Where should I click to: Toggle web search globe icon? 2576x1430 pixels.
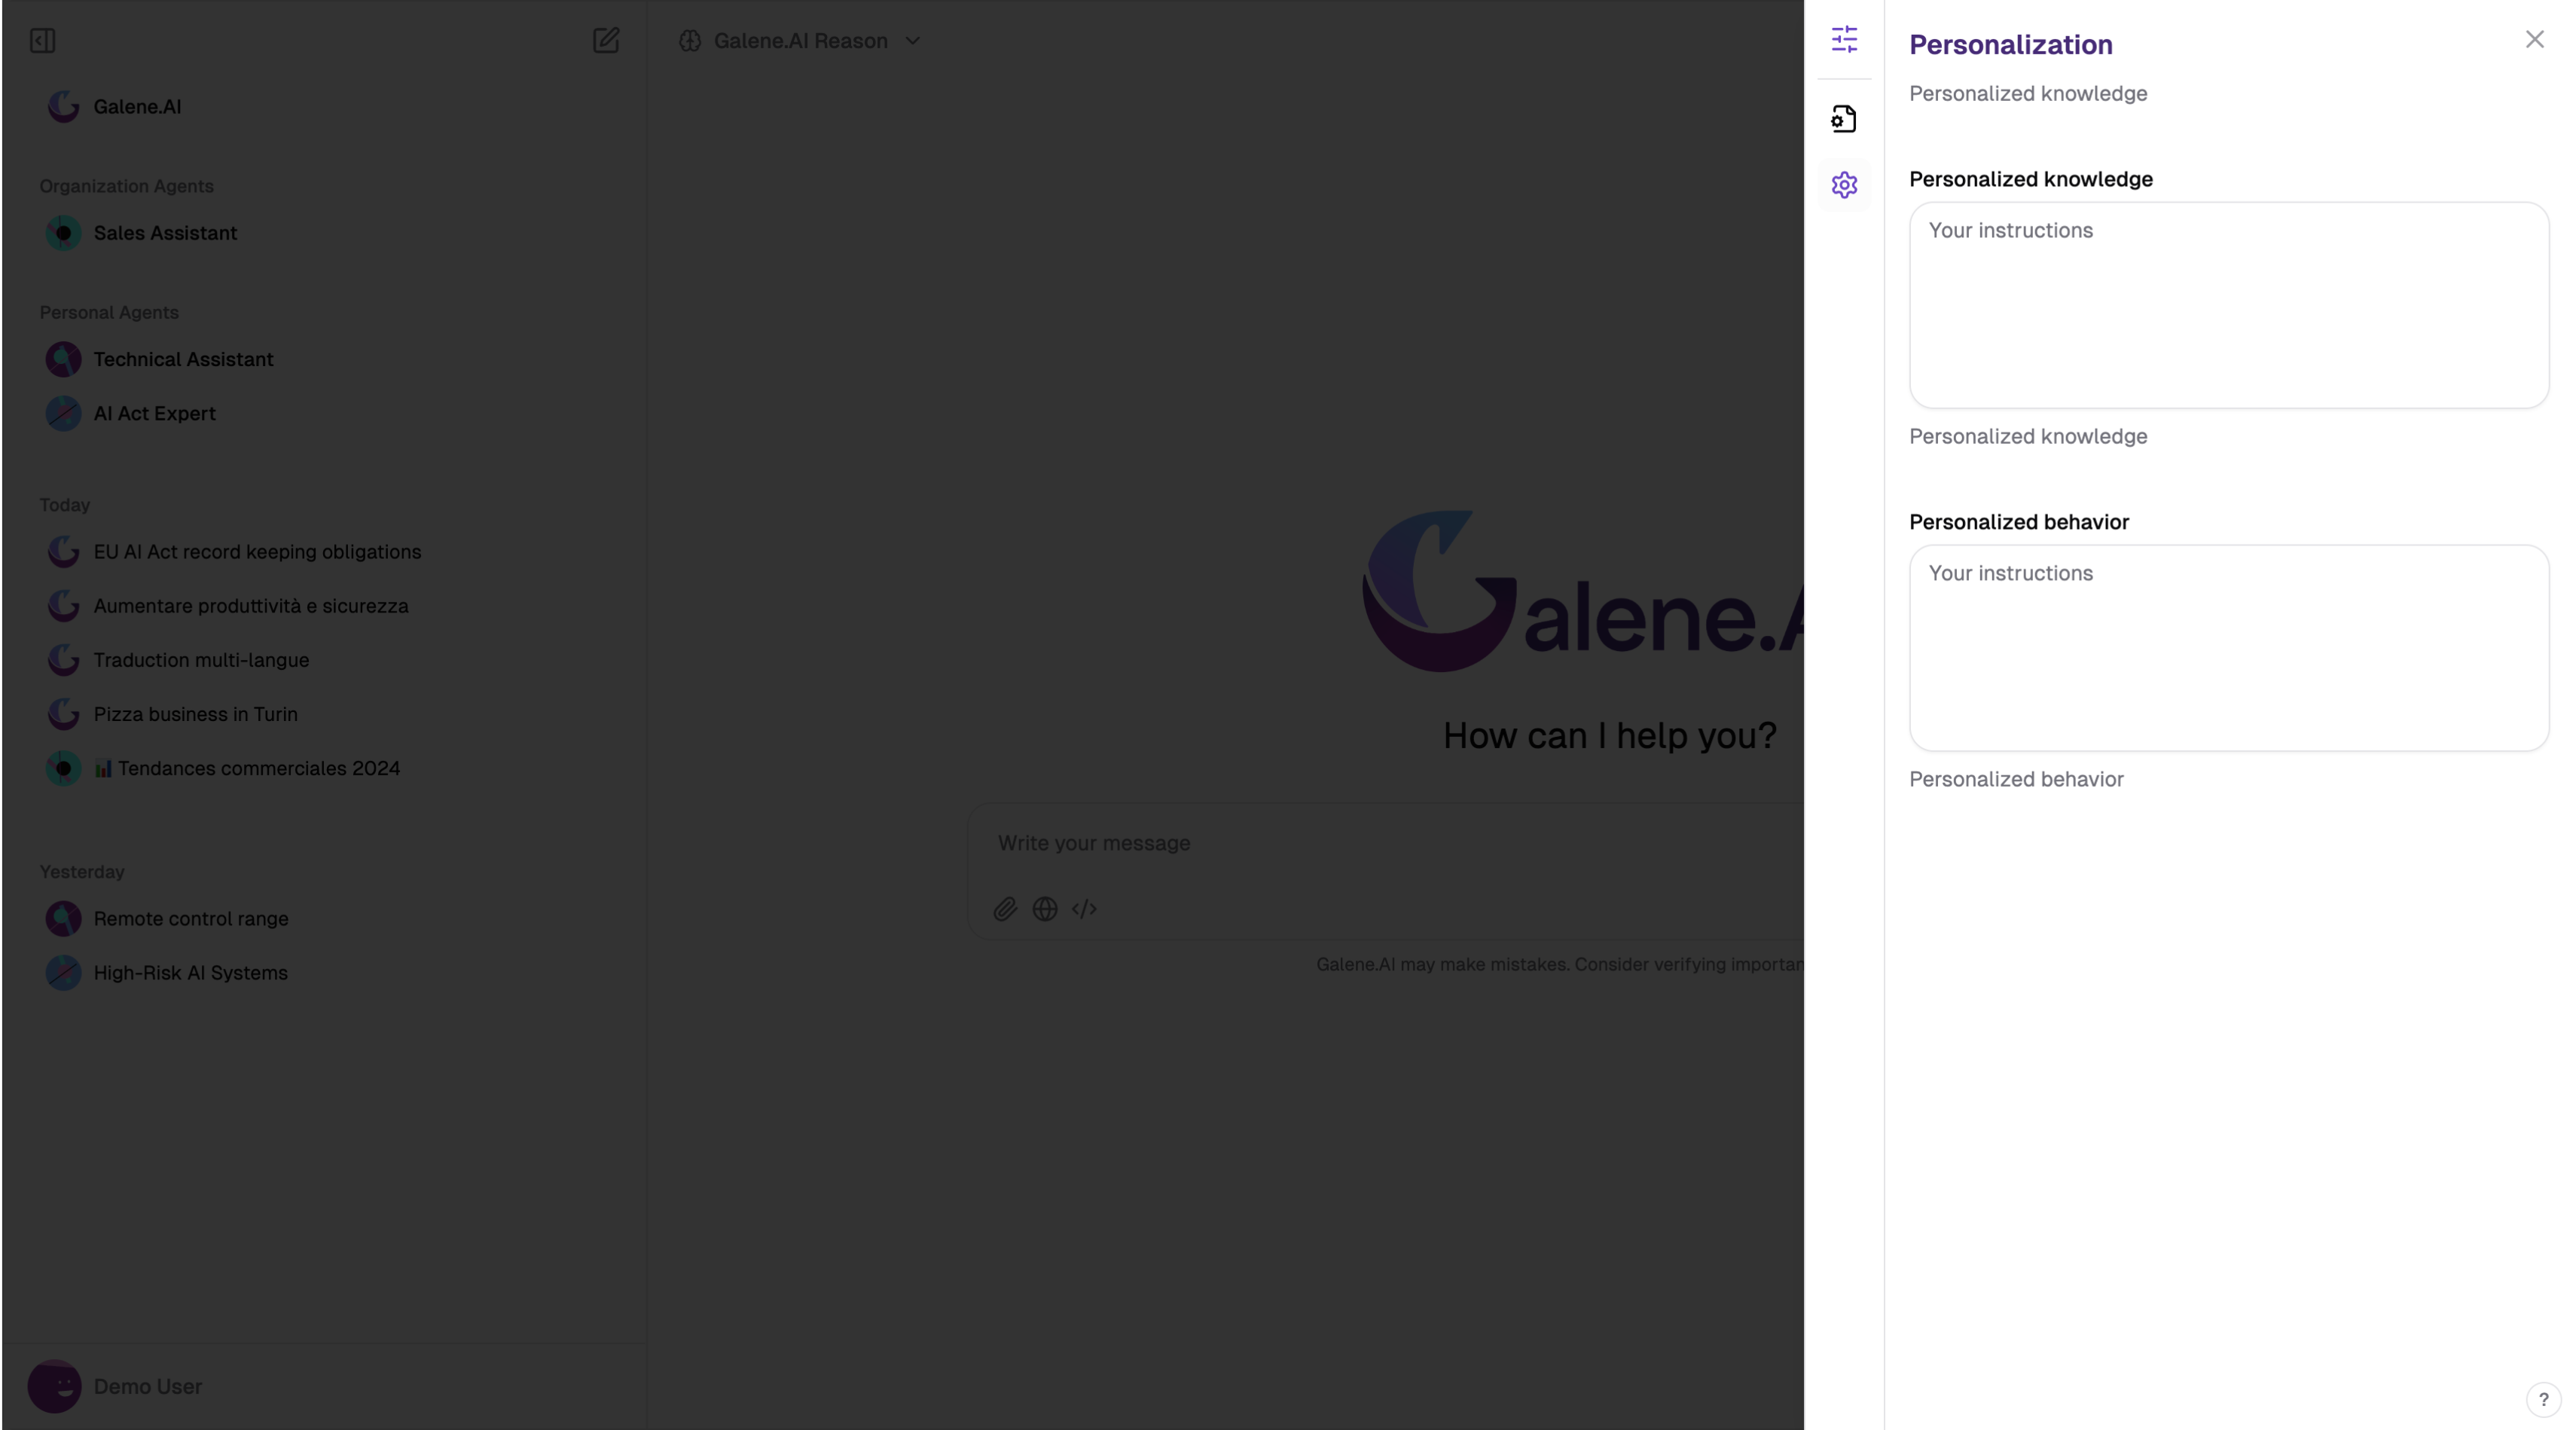(1045, 909)
